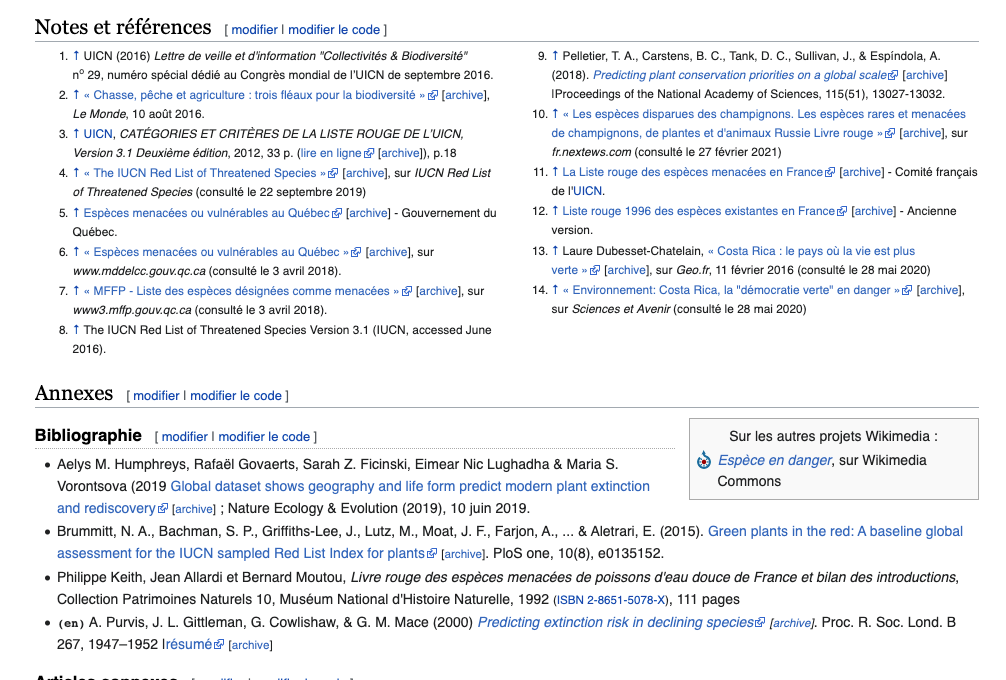Click the Wikimedia Commons logo icon

coord(703,461)
